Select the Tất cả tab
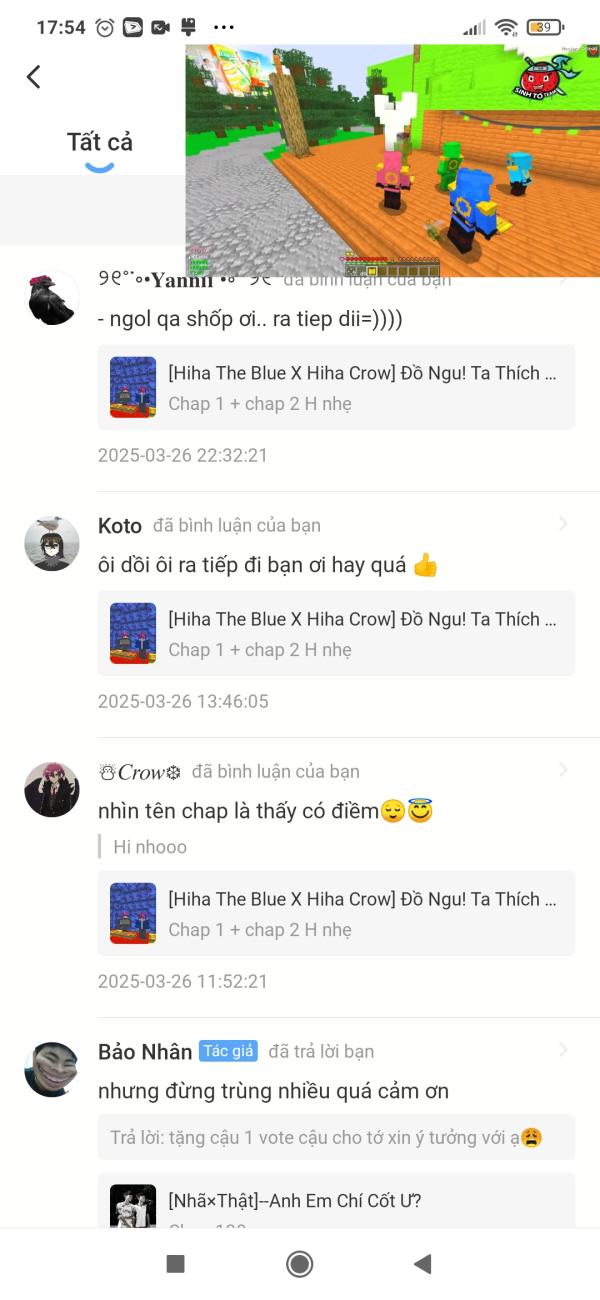Image resolution: width=600 pixels, height=1300 pixels. 100,142
